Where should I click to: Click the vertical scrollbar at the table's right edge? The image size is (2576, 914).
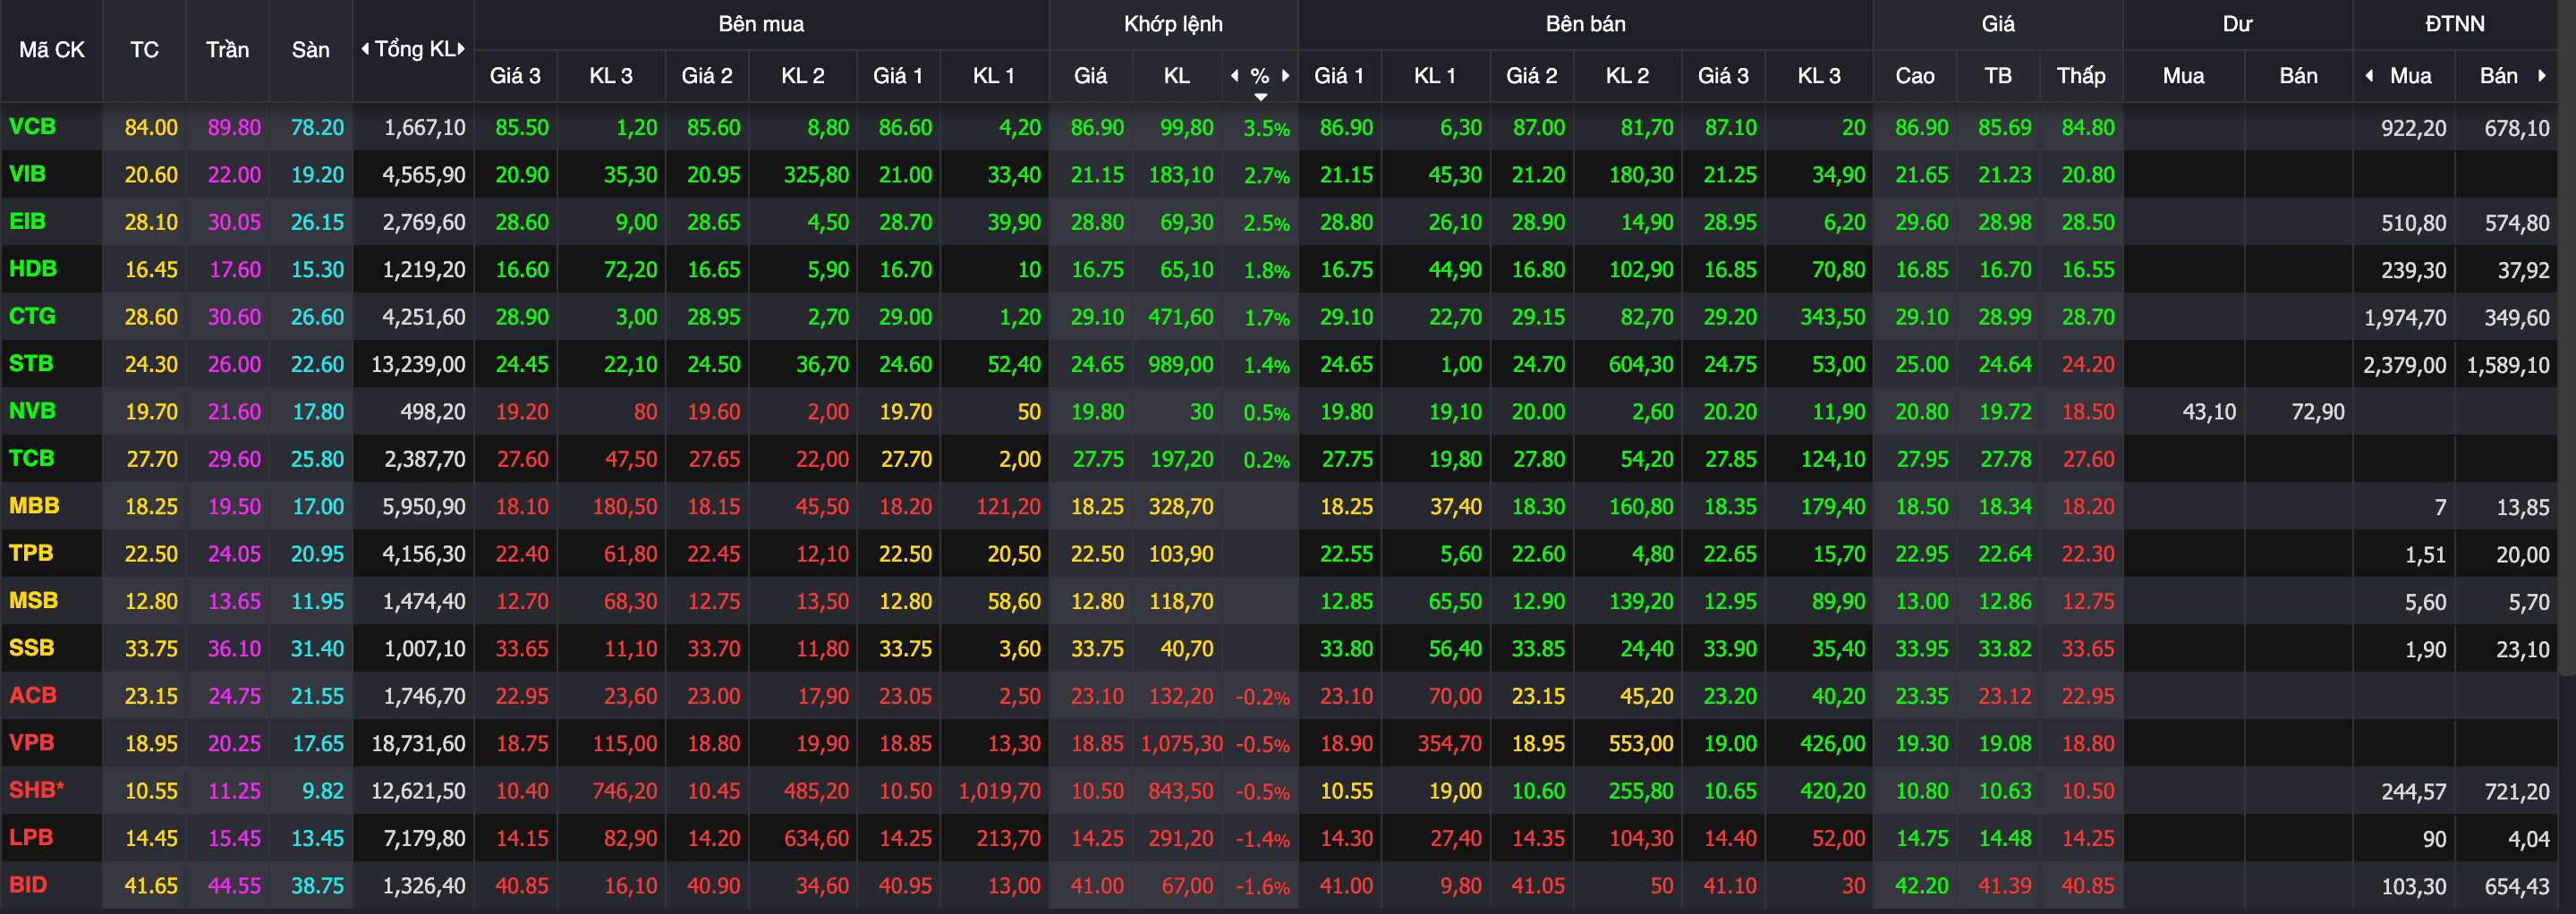point(2567,340)
